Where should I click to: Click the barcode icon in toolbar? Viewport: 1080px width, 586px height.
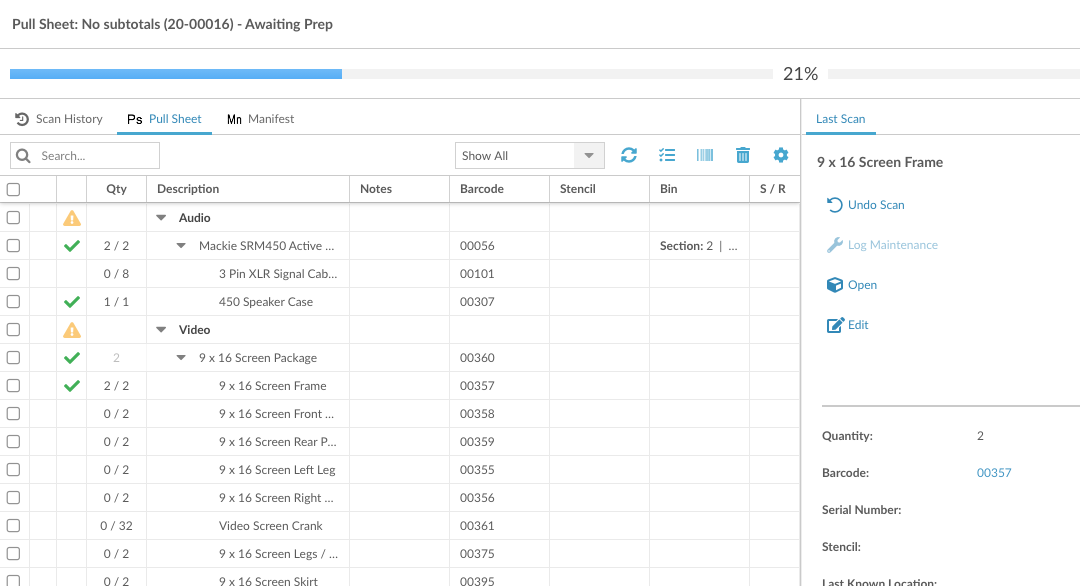click(705, 156)
